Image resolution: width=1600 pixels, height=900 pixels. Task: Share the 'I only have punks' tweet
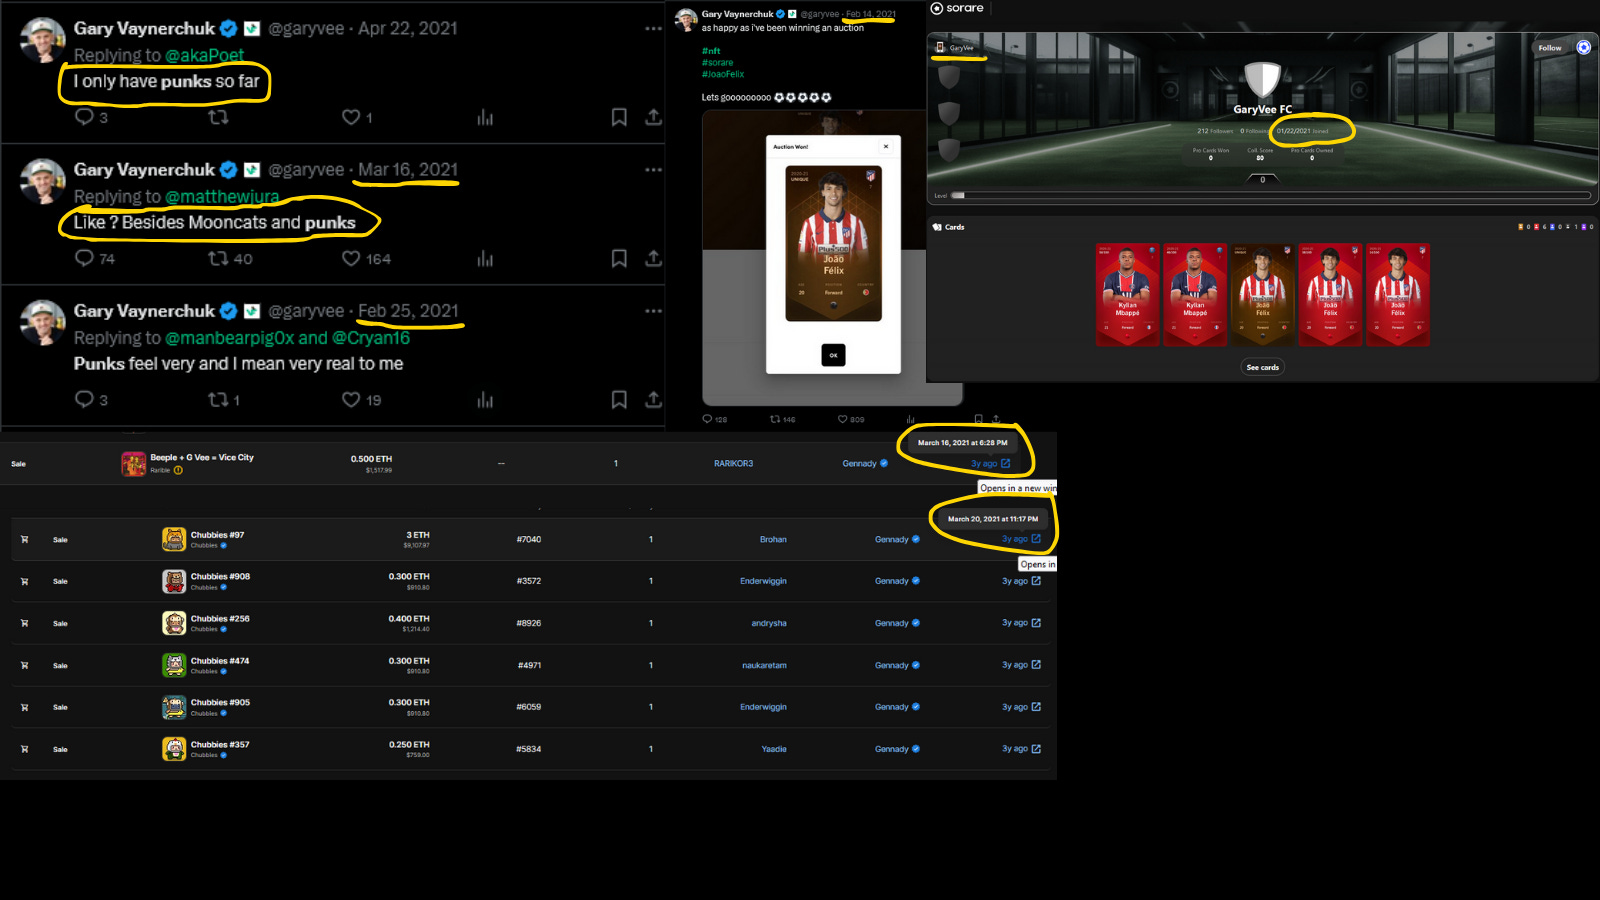[x=653, y=117]
